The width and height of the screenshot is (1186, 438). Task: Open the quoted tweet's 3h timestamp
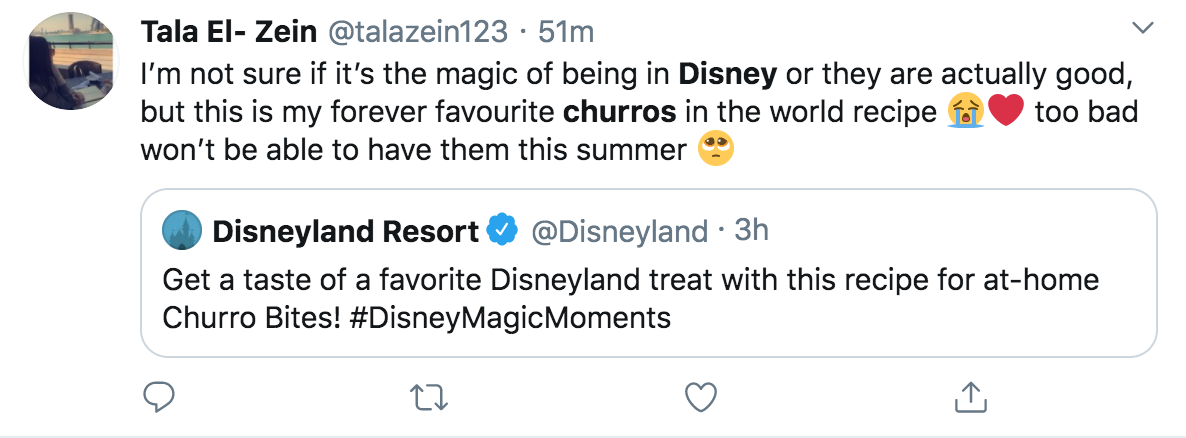coord(752,230)
